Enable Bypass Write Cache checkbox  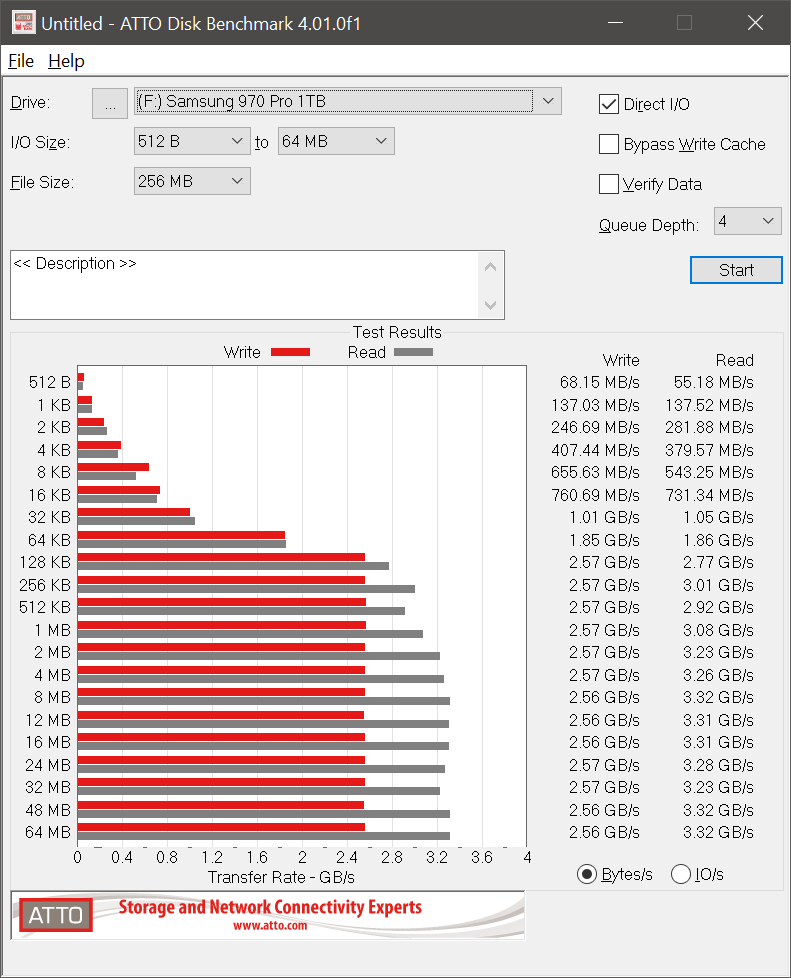[609, 144]
